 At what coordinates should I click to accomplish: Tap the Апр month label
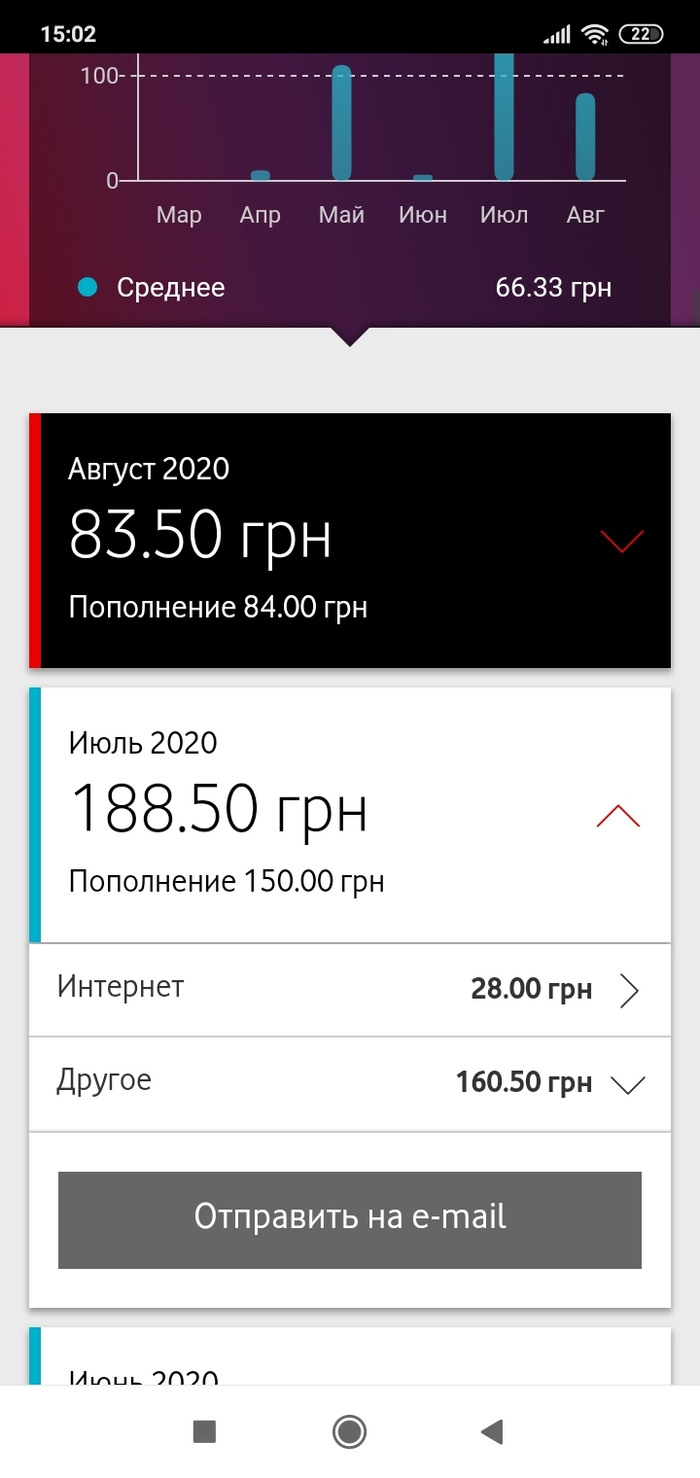point(260,215)
